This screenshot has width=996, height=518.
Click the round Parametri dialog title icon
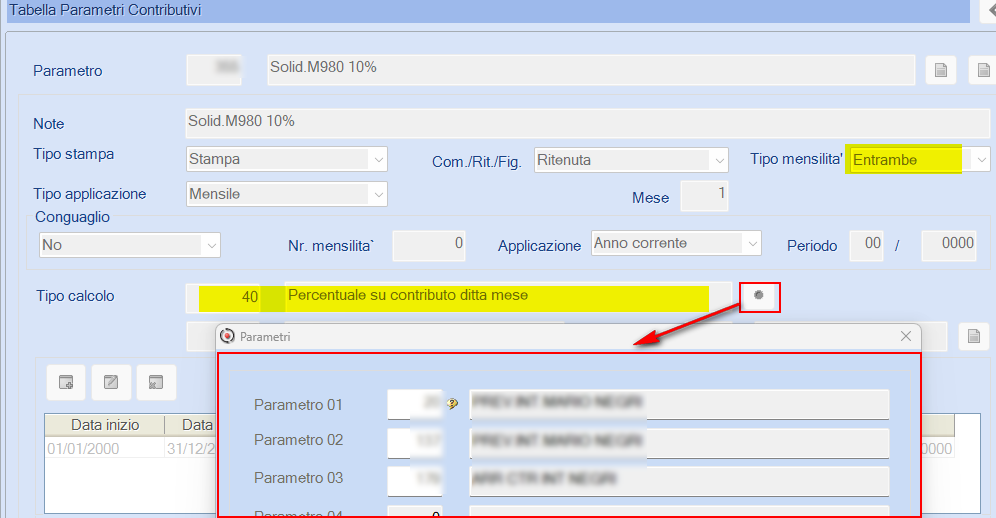coord(227,336)
